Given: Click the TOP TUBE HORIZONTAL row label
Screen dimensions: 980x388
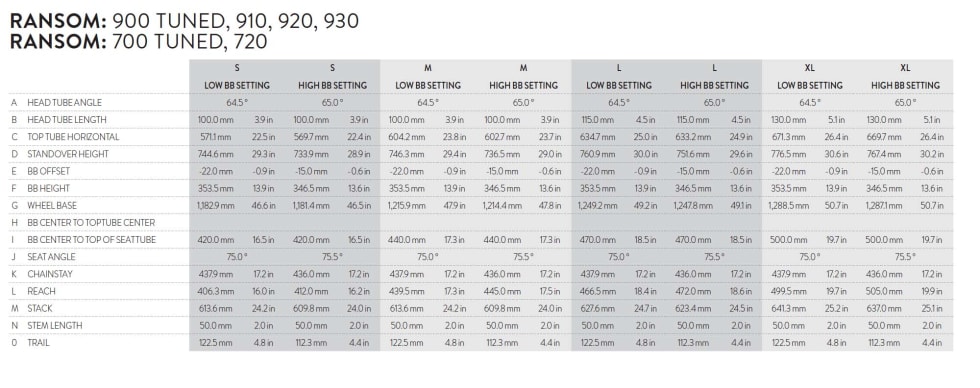Looking at the screenshot, I should click(73, 137).
